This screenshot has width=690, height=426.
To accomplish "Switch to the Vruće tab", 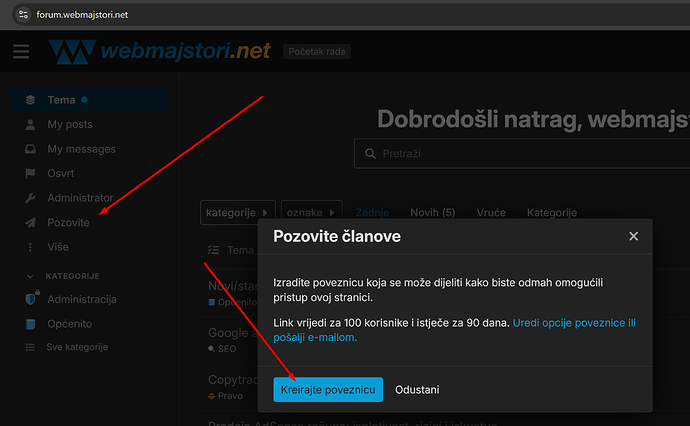I will [x=491, y=213].
